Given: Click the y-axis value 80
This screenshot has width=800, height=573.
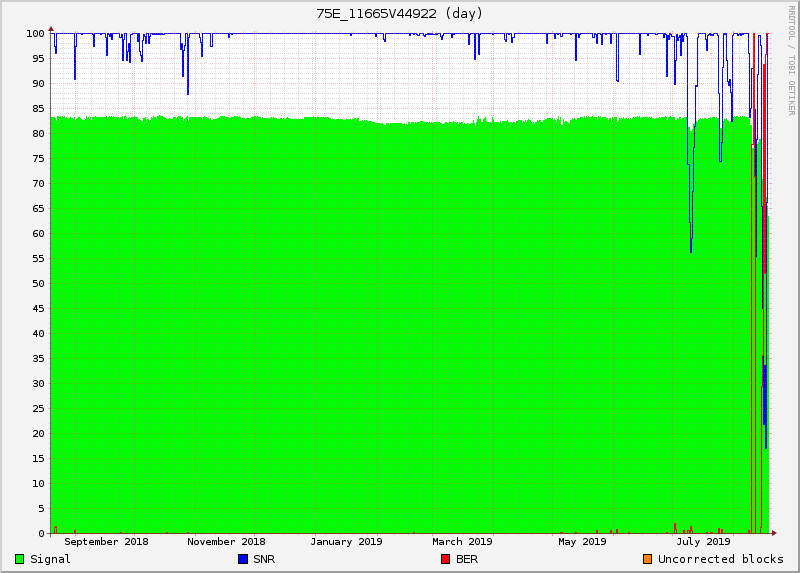Looking at the screenshot, I should click(x=38, y=134).
